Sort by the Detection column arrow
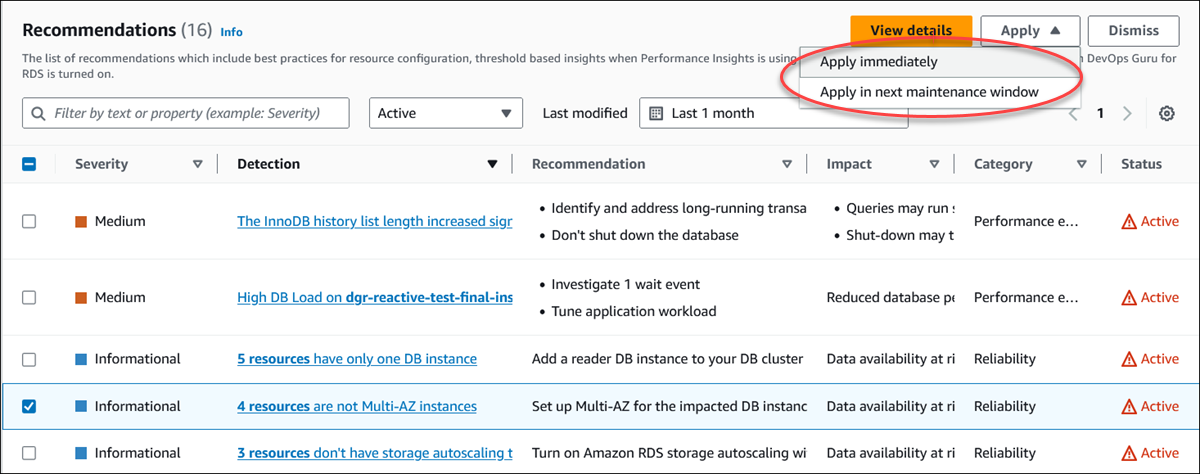The image size is (1200, 474). point(492,164)
